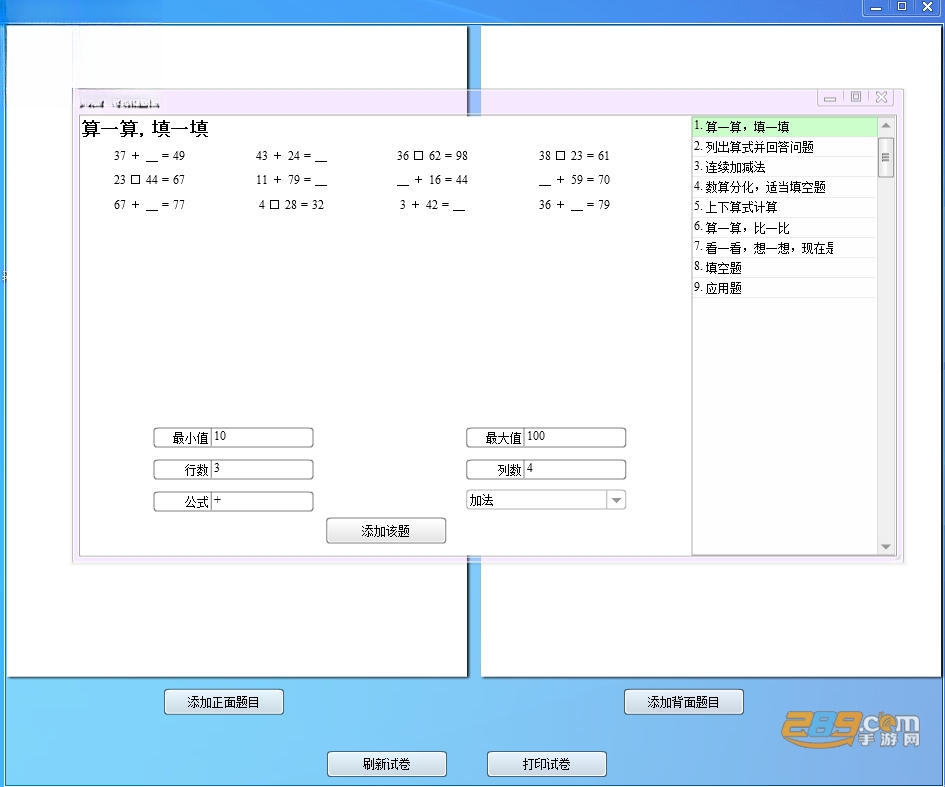Maximize the inner question dialog

click(x=856, y=97)
